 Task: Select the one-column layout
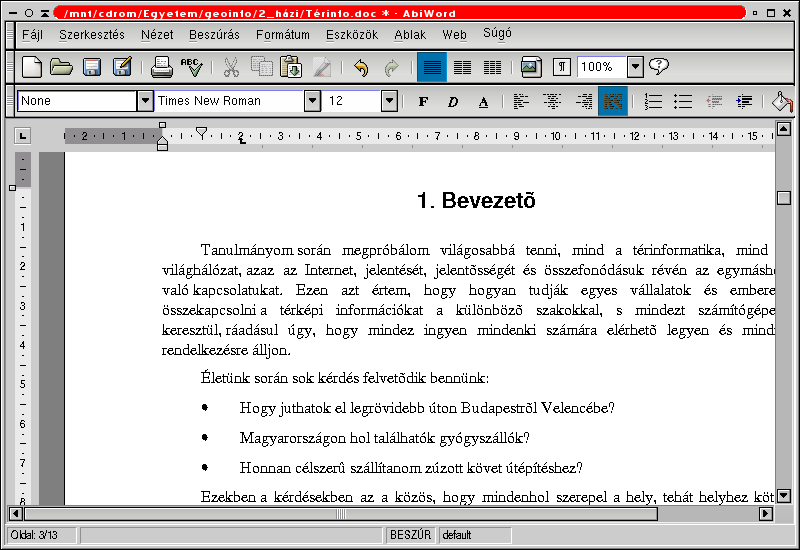click(432, 67)
